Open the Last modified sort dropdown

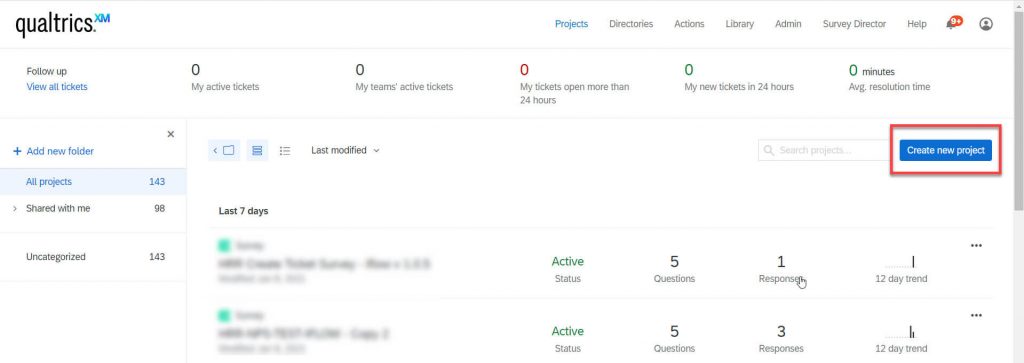345,150
